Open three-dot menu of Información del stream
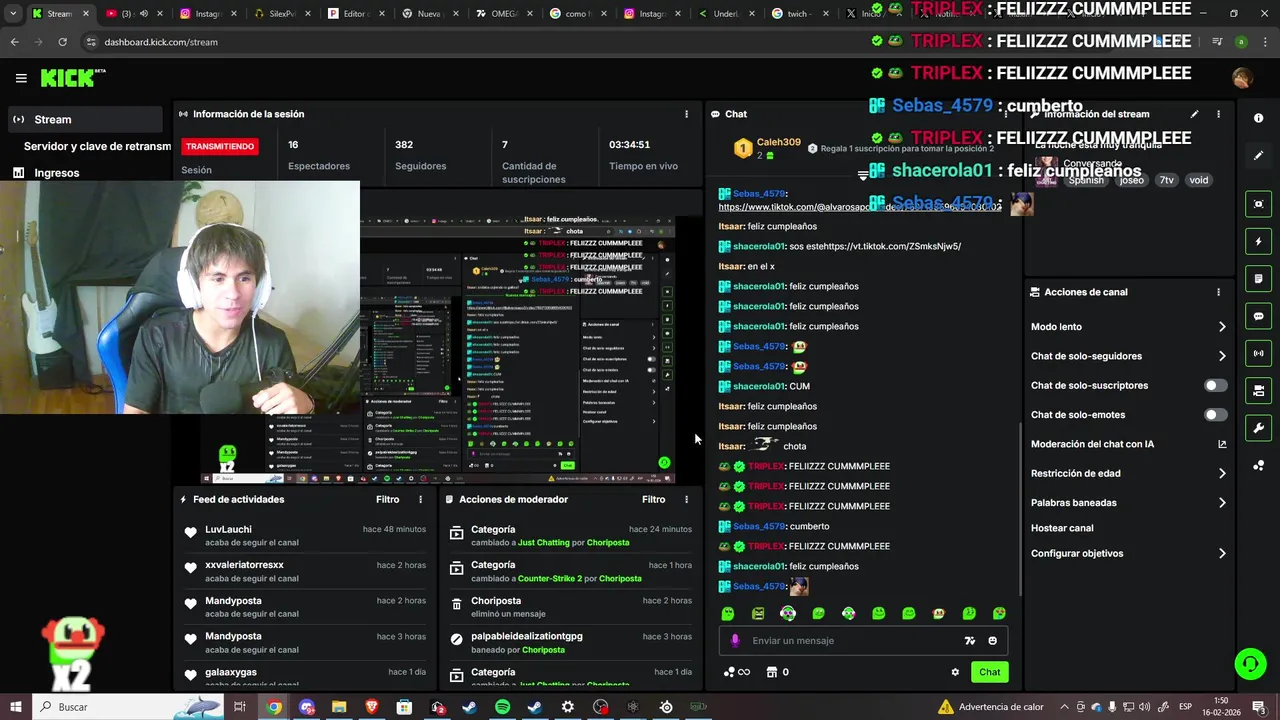 tap(1218, 114)
